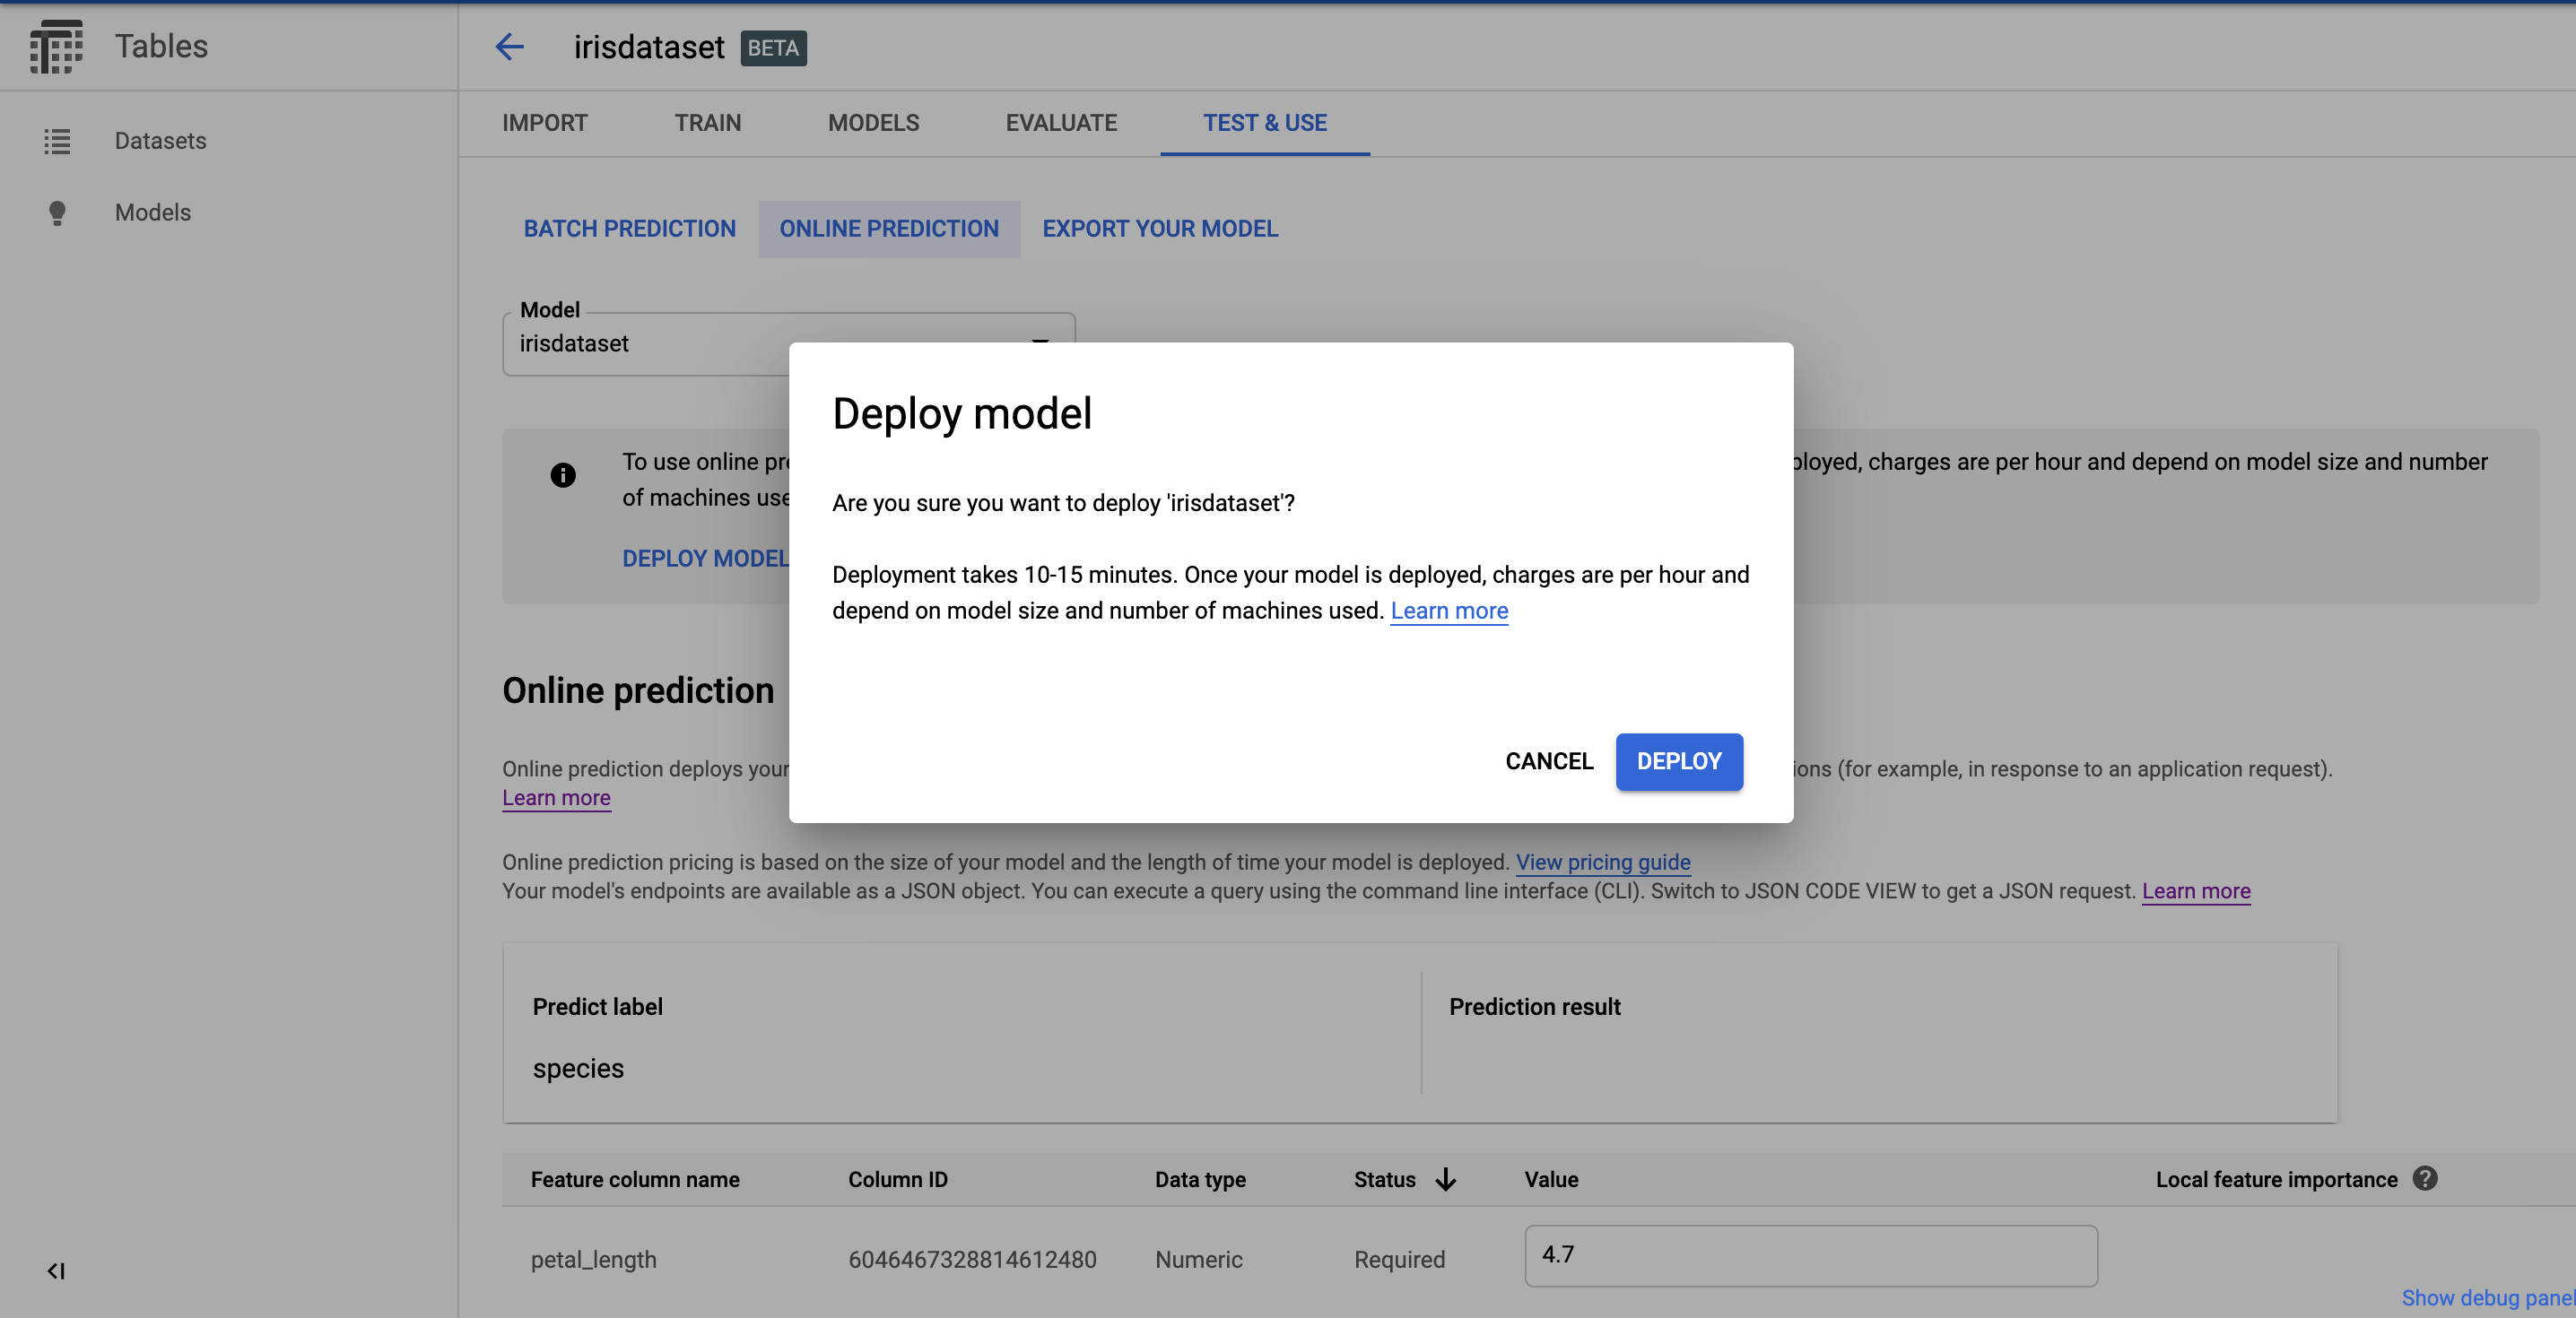Click the petal_length value field showing 4.7
The height and width of the screenshot is (1318, 2576).
1810,1257
